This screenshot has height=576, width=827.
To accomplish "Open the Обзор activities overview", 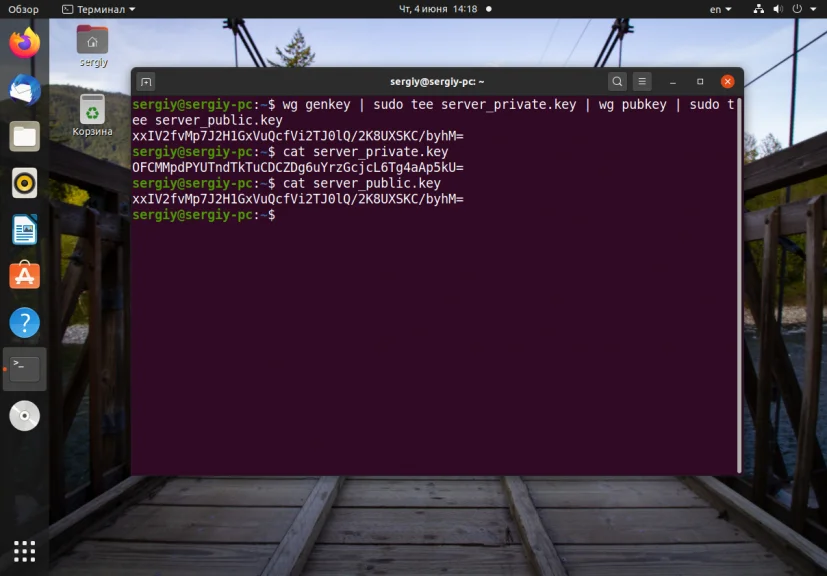I will 23,9.
